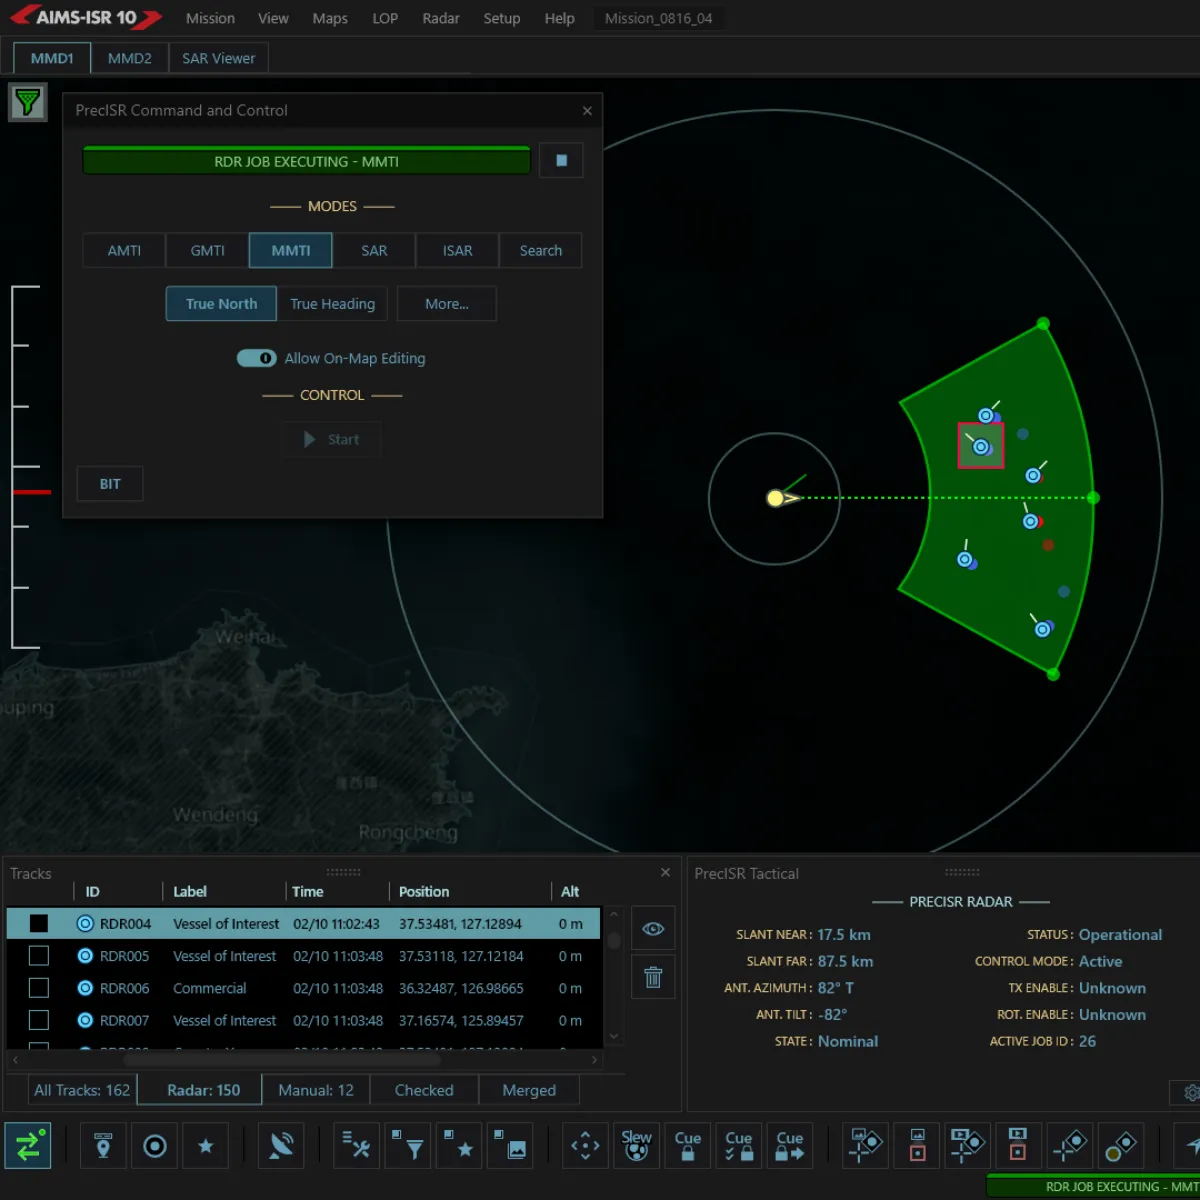Click the red marker on range scale
1200x1200 pixels.
click(31, 492)
